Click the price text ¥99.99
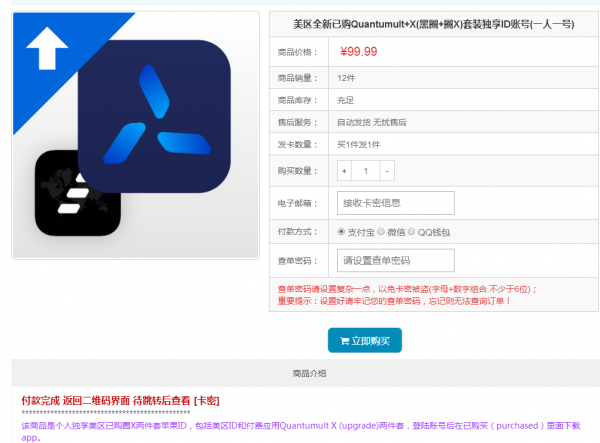 [359, 52]
